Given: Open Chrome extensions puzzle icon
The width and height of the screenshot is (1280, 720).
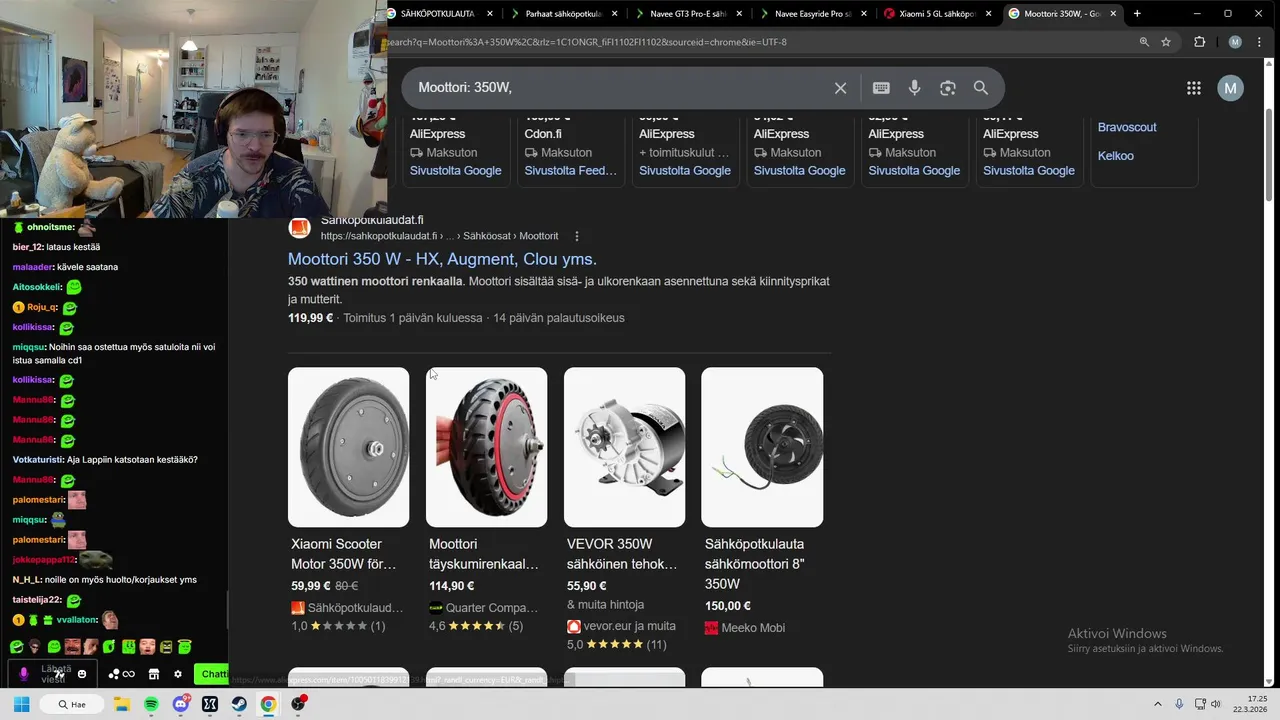Looking at the screenshot, I should pos(1200,42).
